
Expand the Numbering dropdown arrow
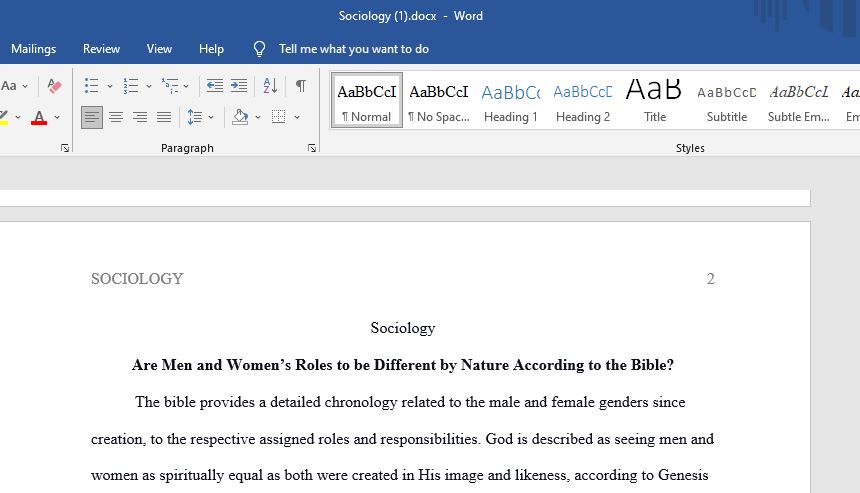(149, 86)
